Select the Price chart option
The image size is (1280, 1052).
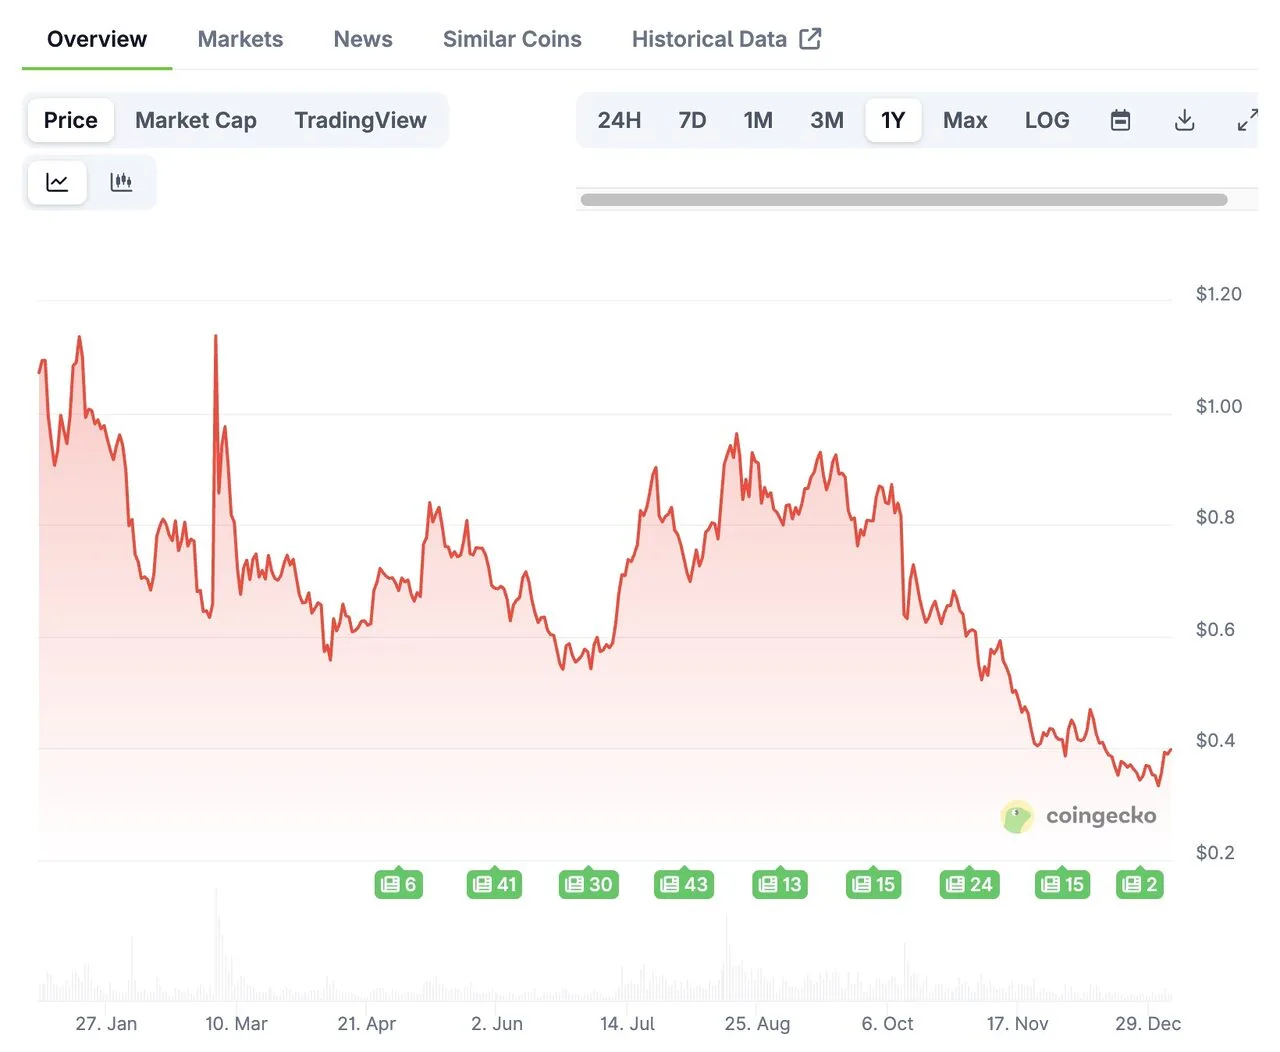click(70, 120)
